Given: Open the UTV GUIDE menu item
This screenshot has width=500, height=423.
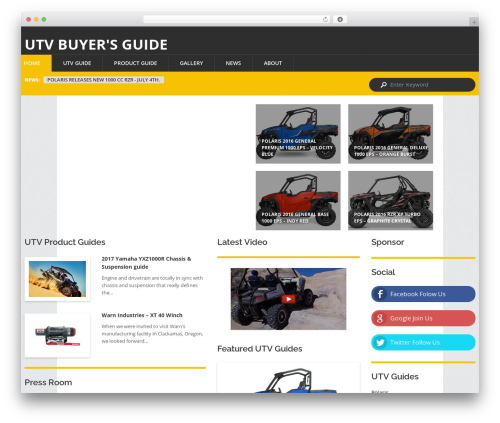Looking at the screenshot, I should pos(77,63).
